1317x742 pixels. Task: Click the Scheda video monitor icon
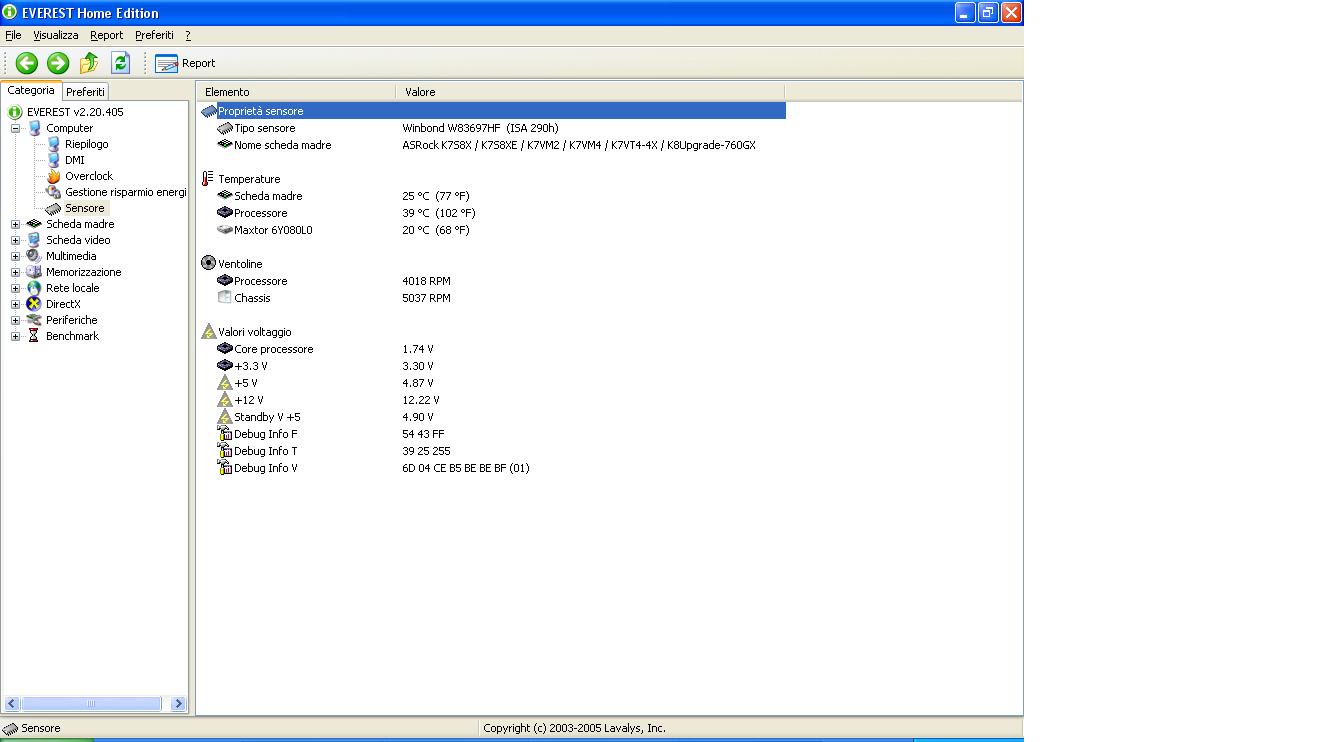pyautogui.click(x=34, y=240)
